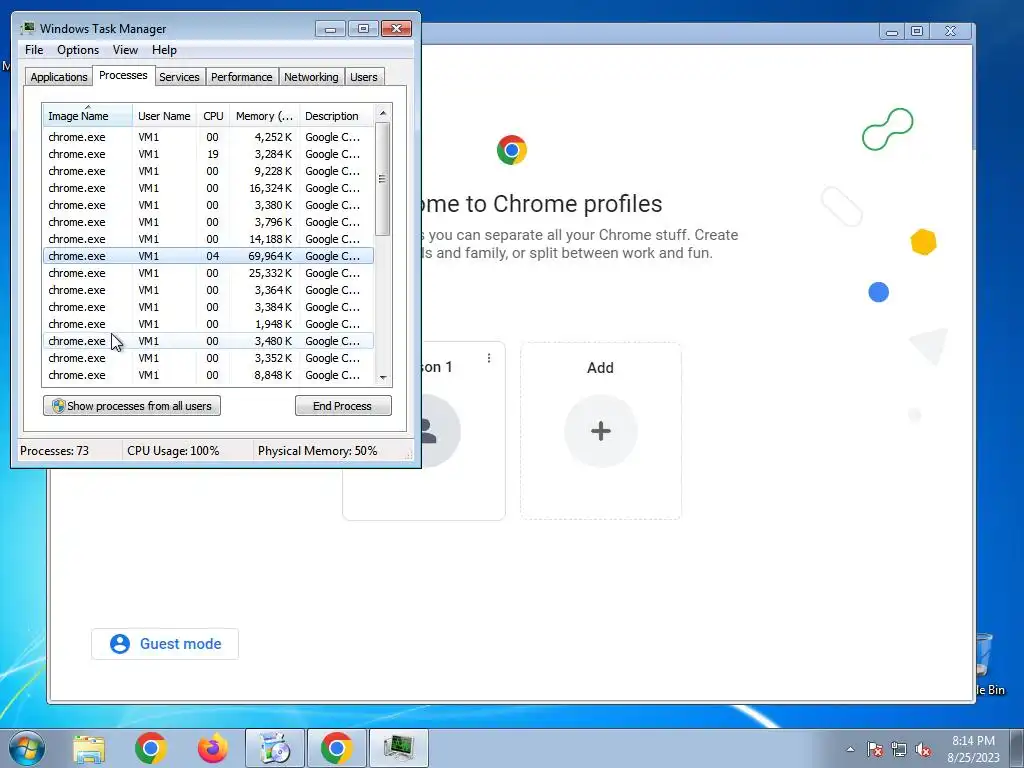Click the Add profile card label

click(600, 368)
